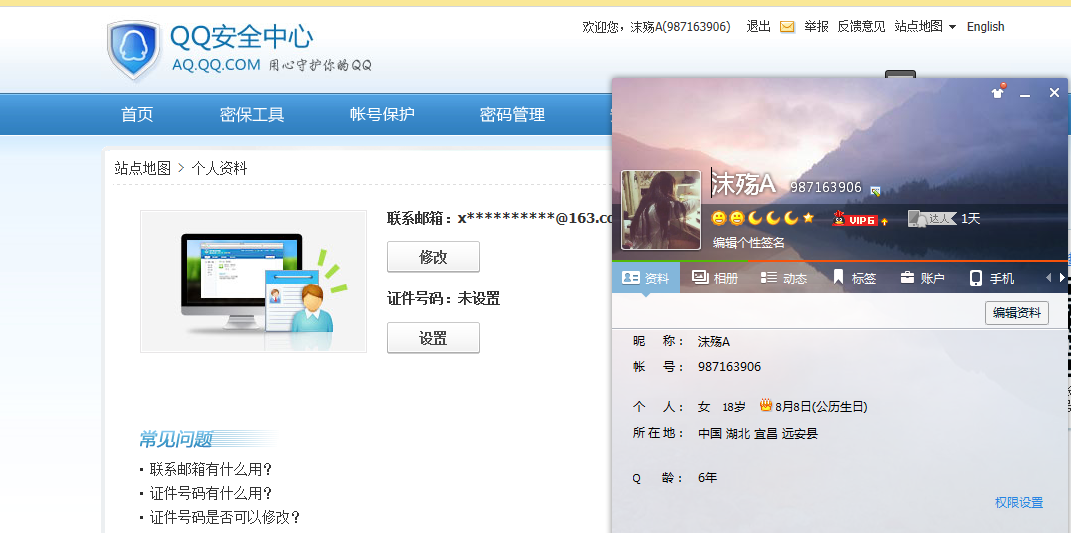Open FAQ 证件号码是否可以修改？
Image resolution: width=1071 pixels, height=533 pixels.
click(225, 517)
